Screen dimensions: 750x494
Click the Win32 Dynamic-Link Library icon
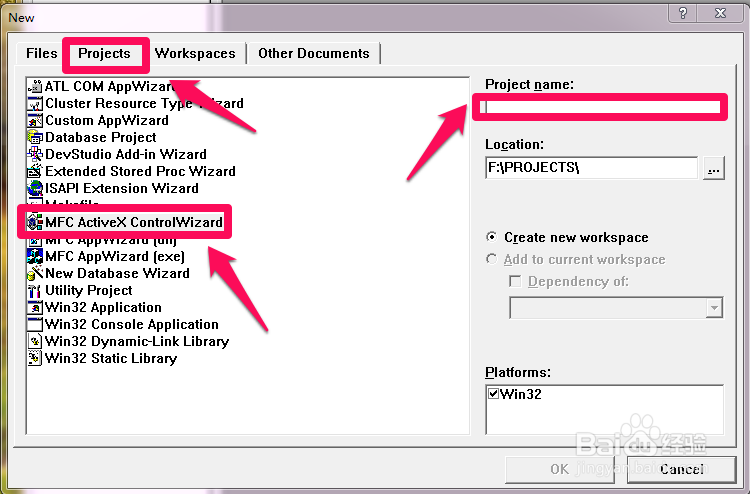[35, 341]
